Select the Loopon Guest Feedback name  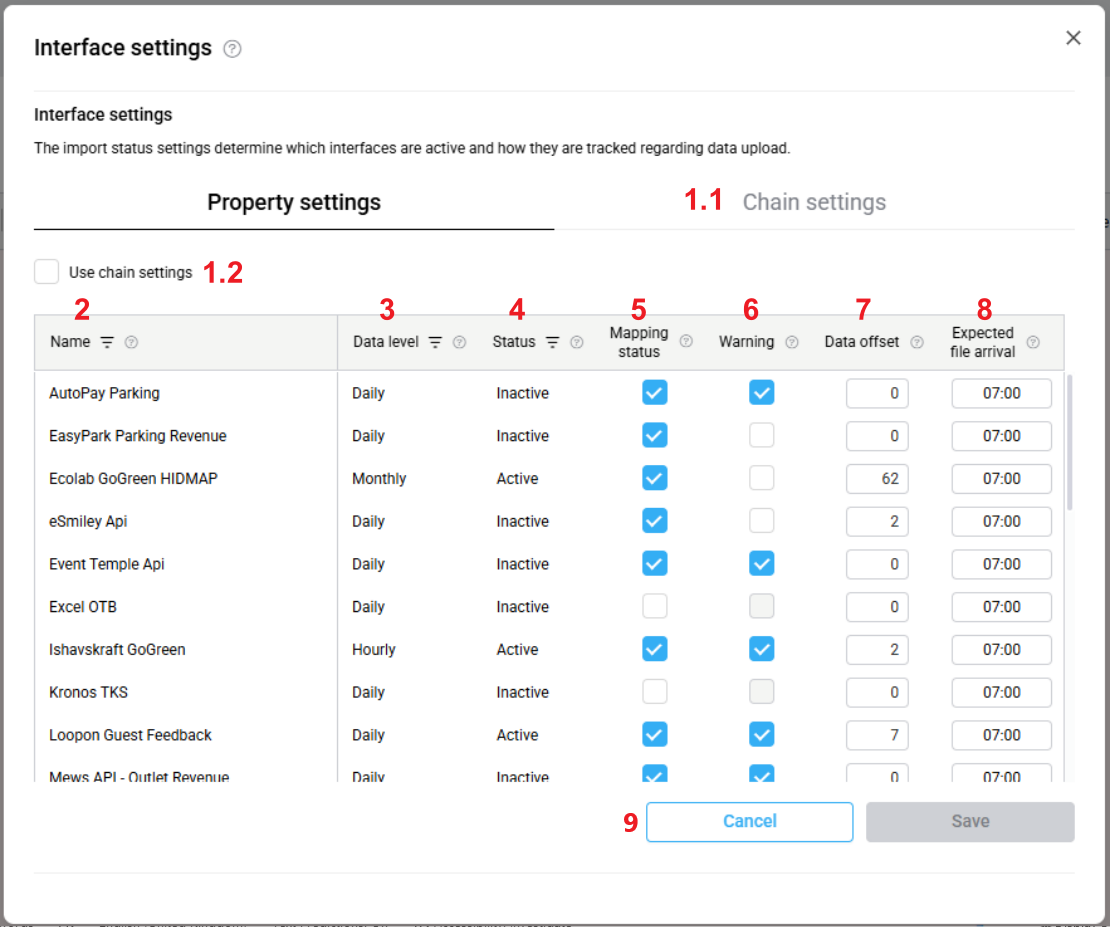coord(130,735)
